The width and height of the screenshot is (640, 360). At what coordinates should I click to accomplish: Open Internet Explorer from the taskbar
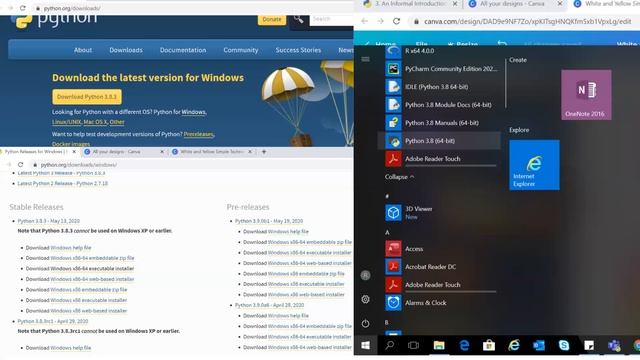click(x=514, y=345)
